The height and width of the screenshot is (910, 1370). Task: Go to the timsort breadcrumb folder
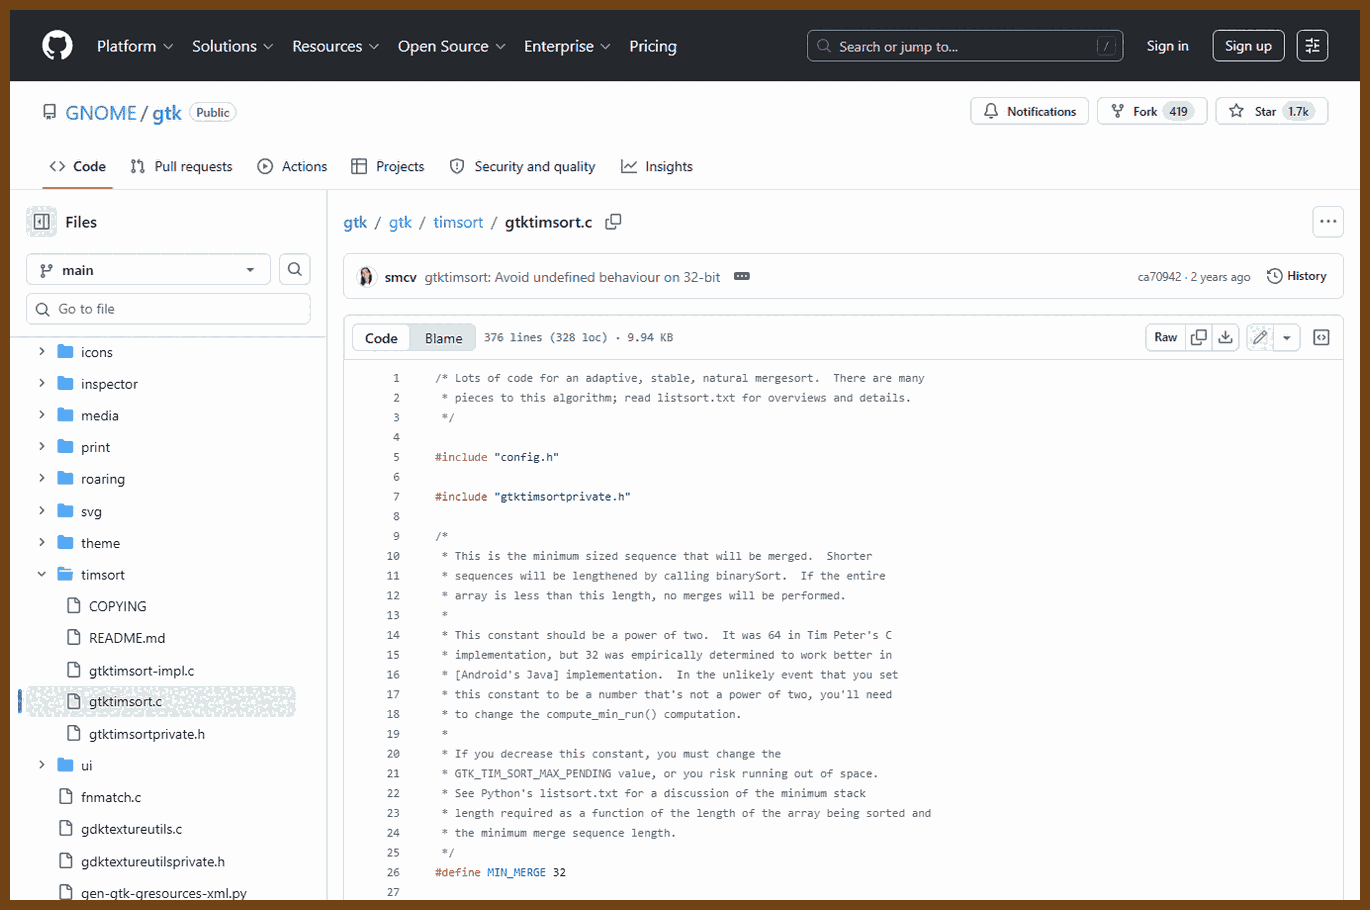[x=458, y=222]
